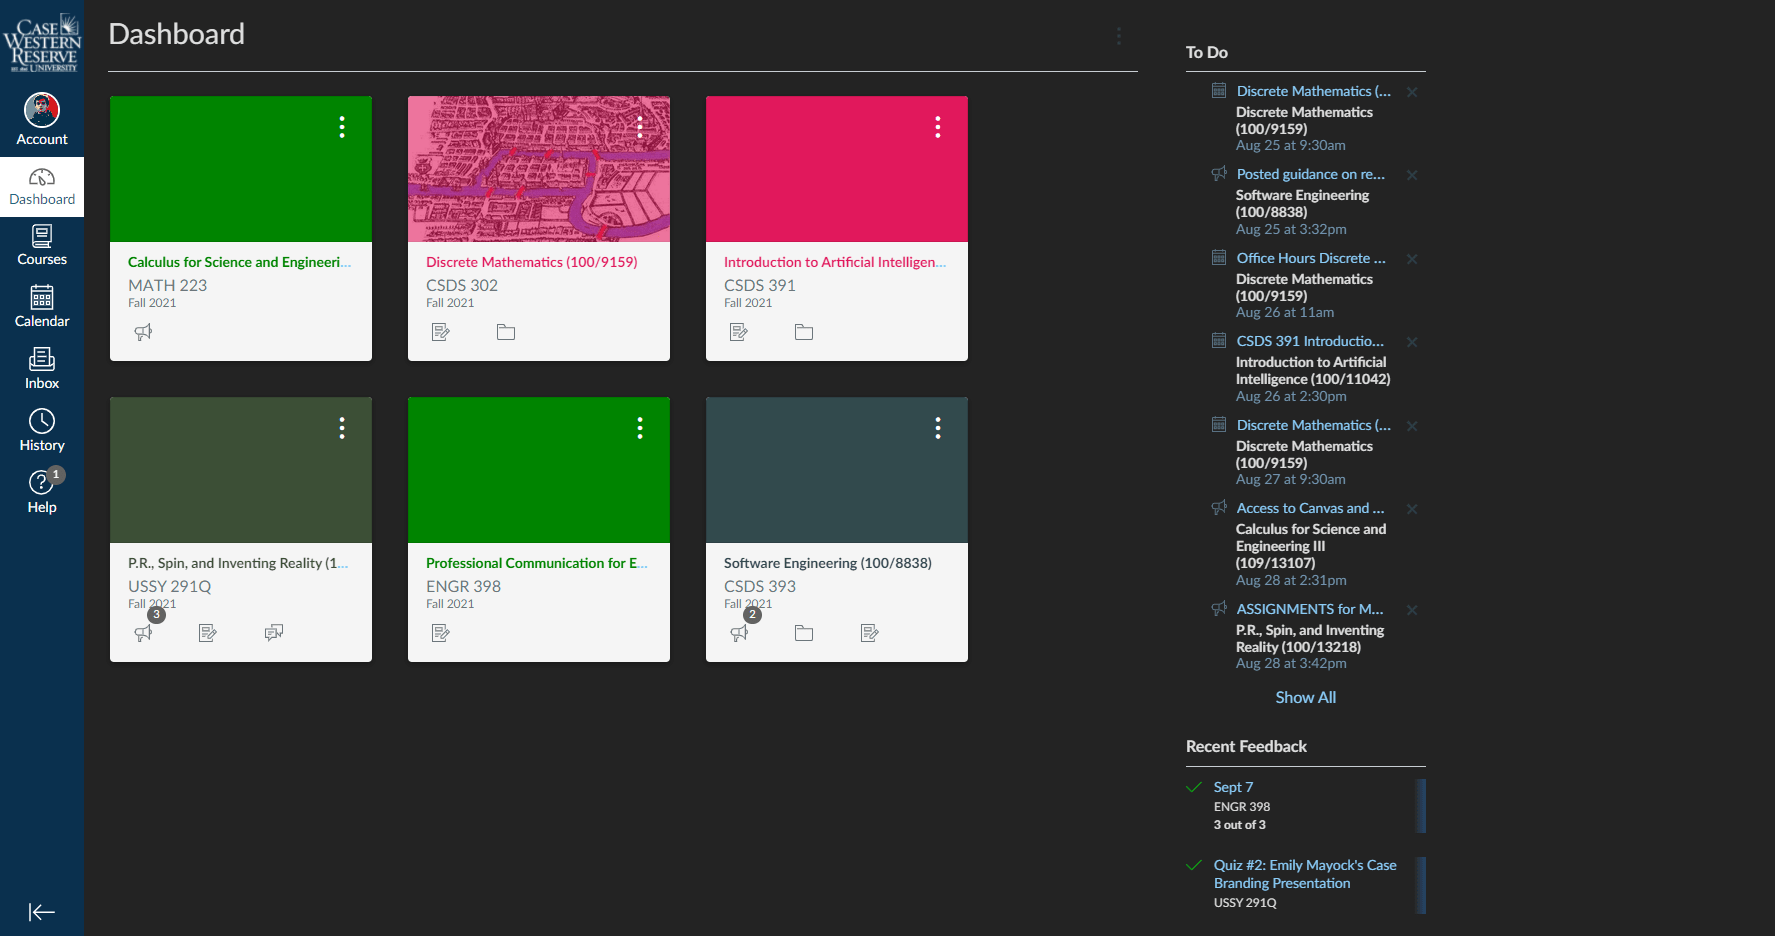Dismiss the Office Hours Discrete to-do item
The width and height of the screenshot is (1775, 936).
[1412, 259]
